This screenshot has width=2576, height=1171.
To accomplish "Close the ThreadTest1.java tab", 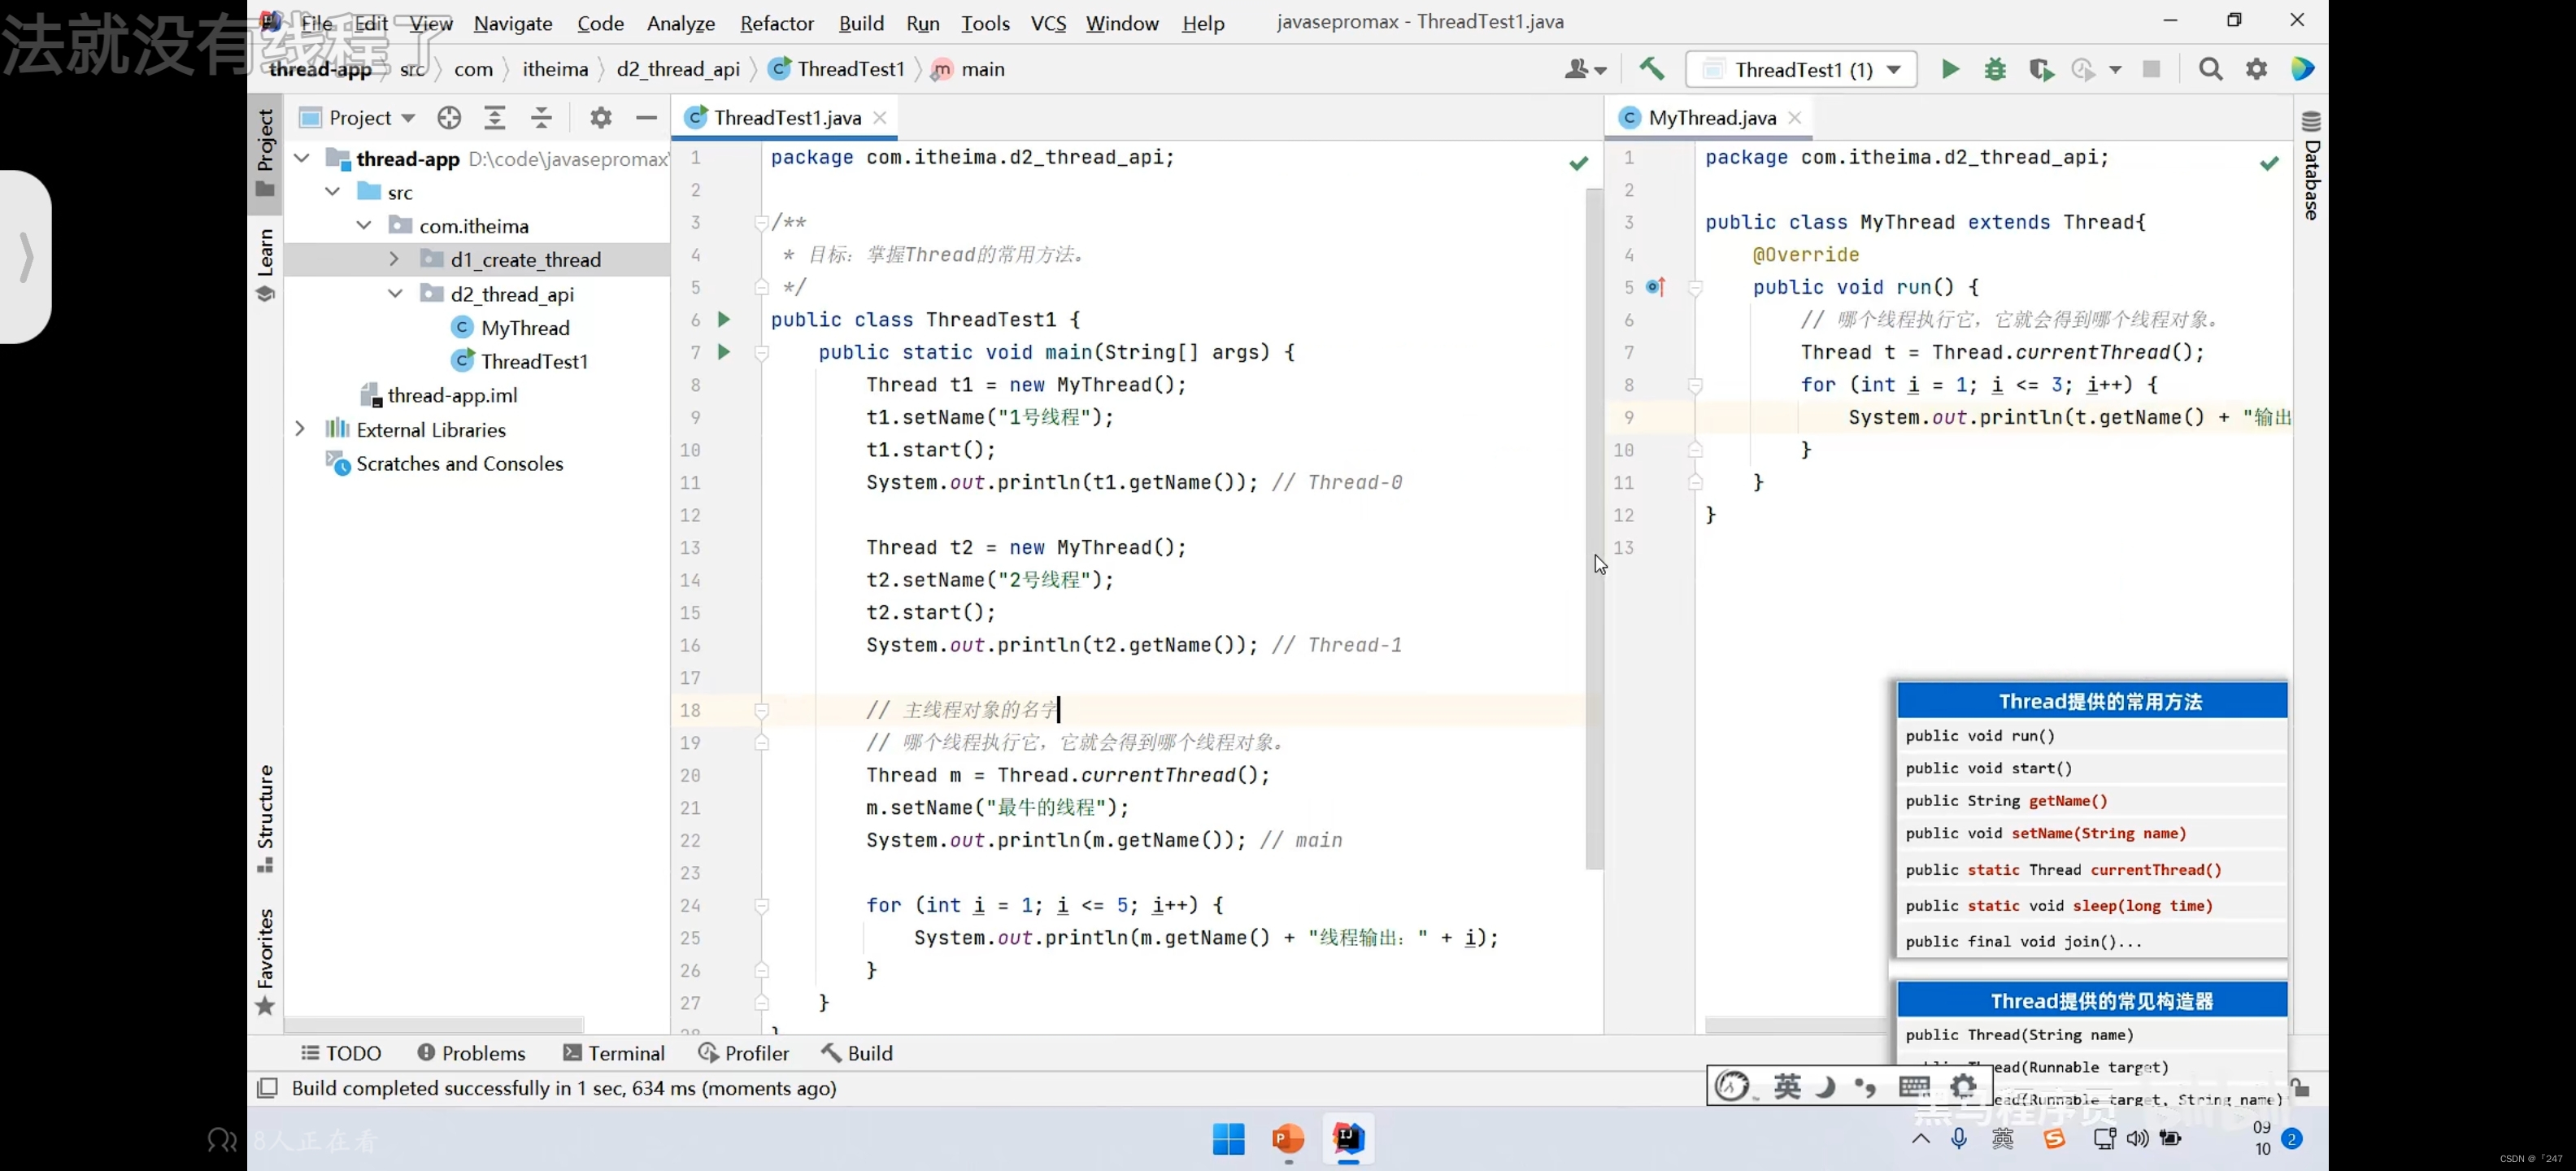I will click(x=880, y=118).
